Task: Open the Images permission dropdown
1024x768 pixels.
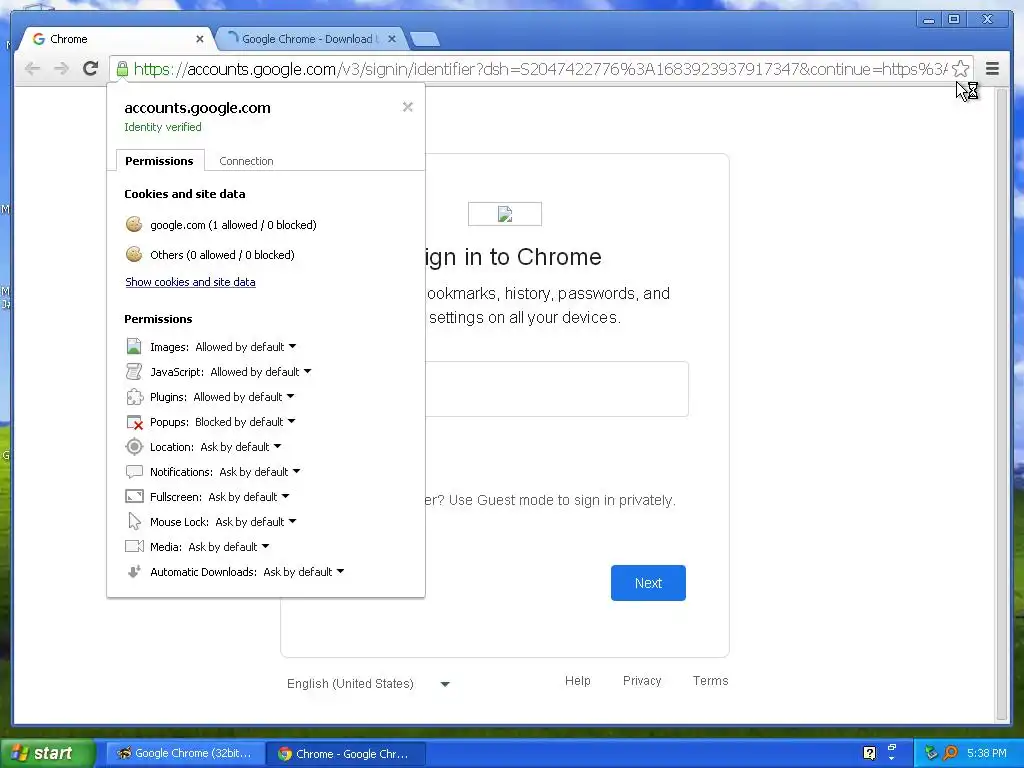Action: pos(246,346)
